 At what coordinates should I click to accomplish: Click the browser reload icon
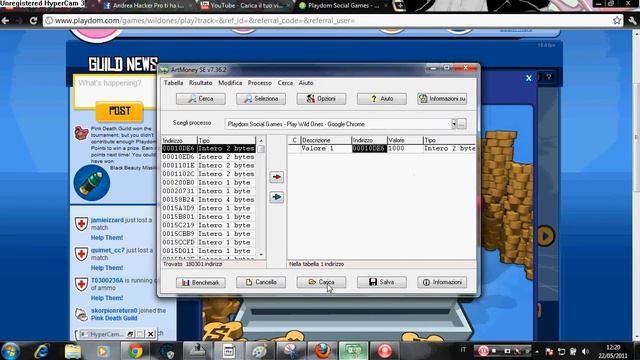pos(33,20)
